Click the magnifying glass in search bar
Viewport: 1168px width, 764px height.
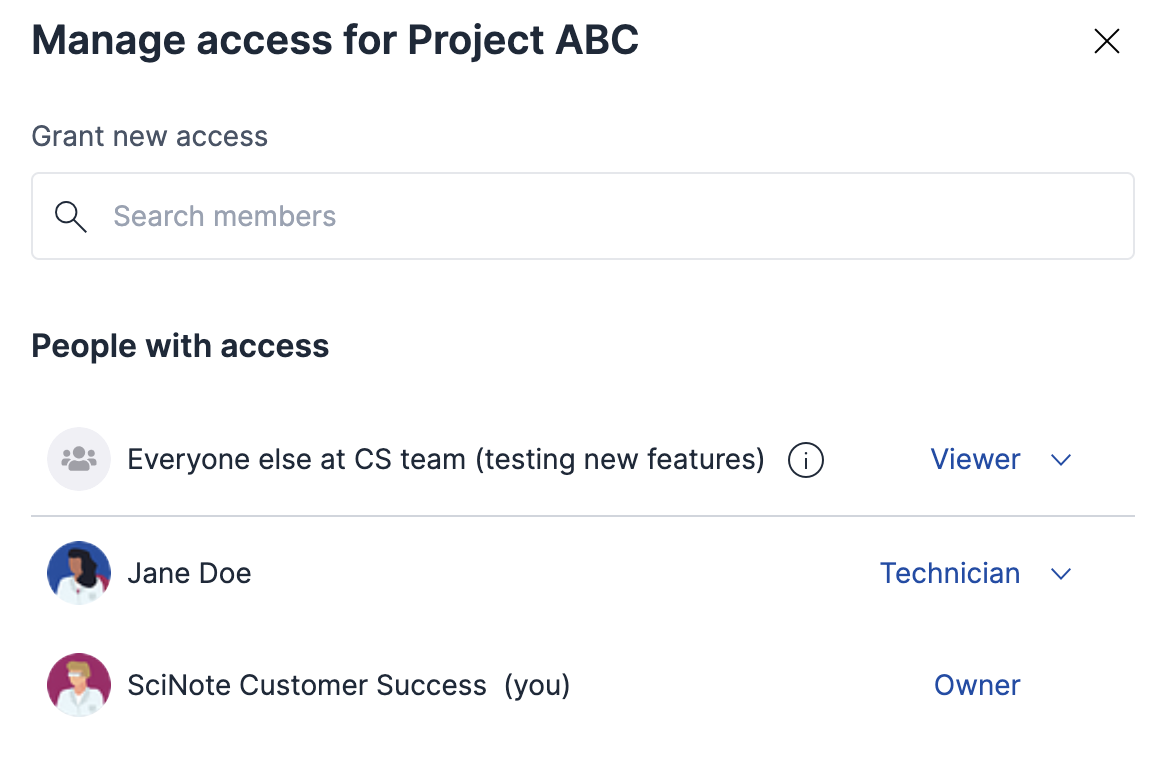pos(70,216)
